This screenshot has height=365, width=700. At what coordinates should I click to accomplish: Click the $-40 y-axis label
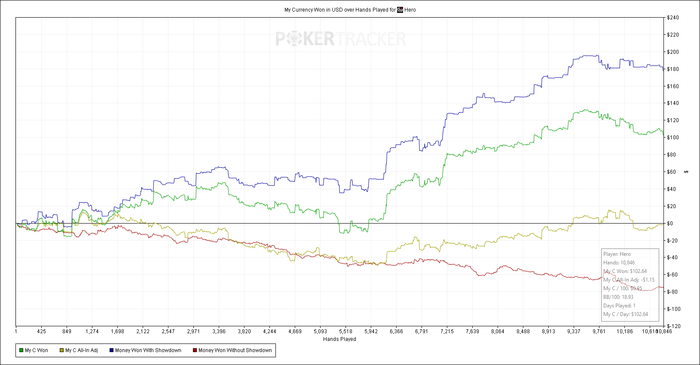[672, 258]
